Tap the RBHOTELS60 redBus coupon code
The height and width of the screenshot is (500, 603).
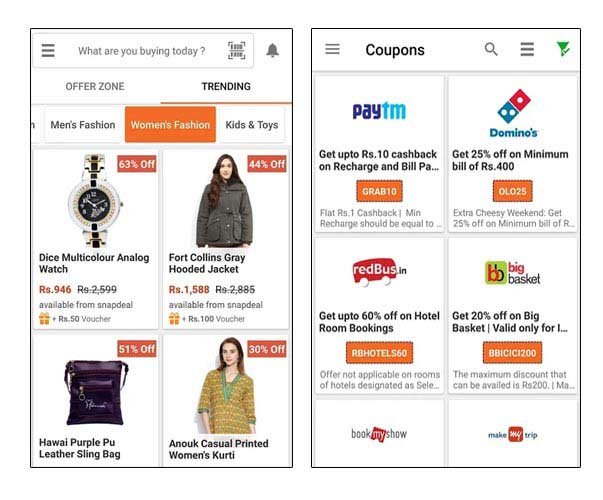pos(379,353)
